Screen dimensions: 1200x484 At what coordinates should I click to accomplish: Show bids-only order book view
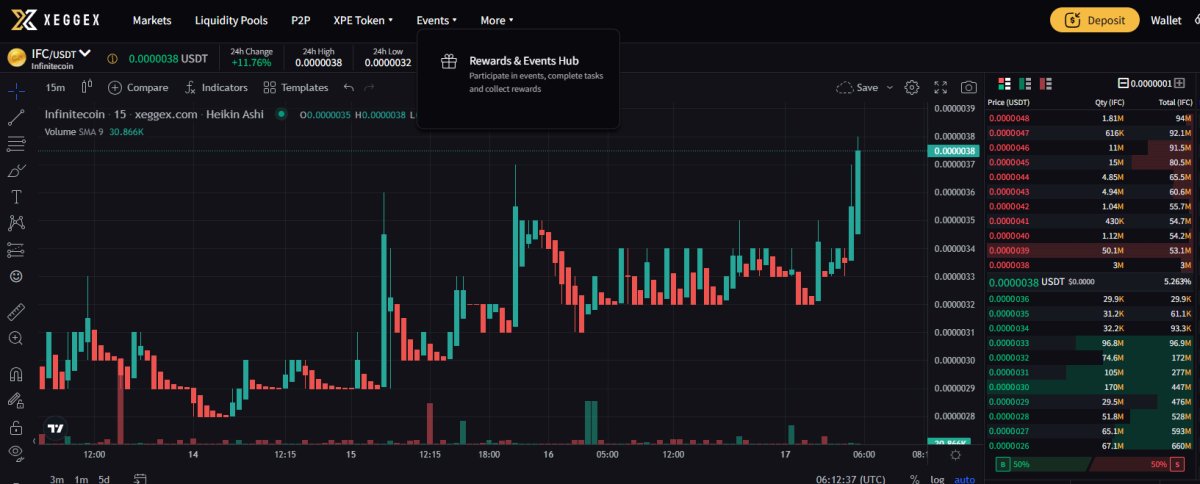coord(1025,83)
